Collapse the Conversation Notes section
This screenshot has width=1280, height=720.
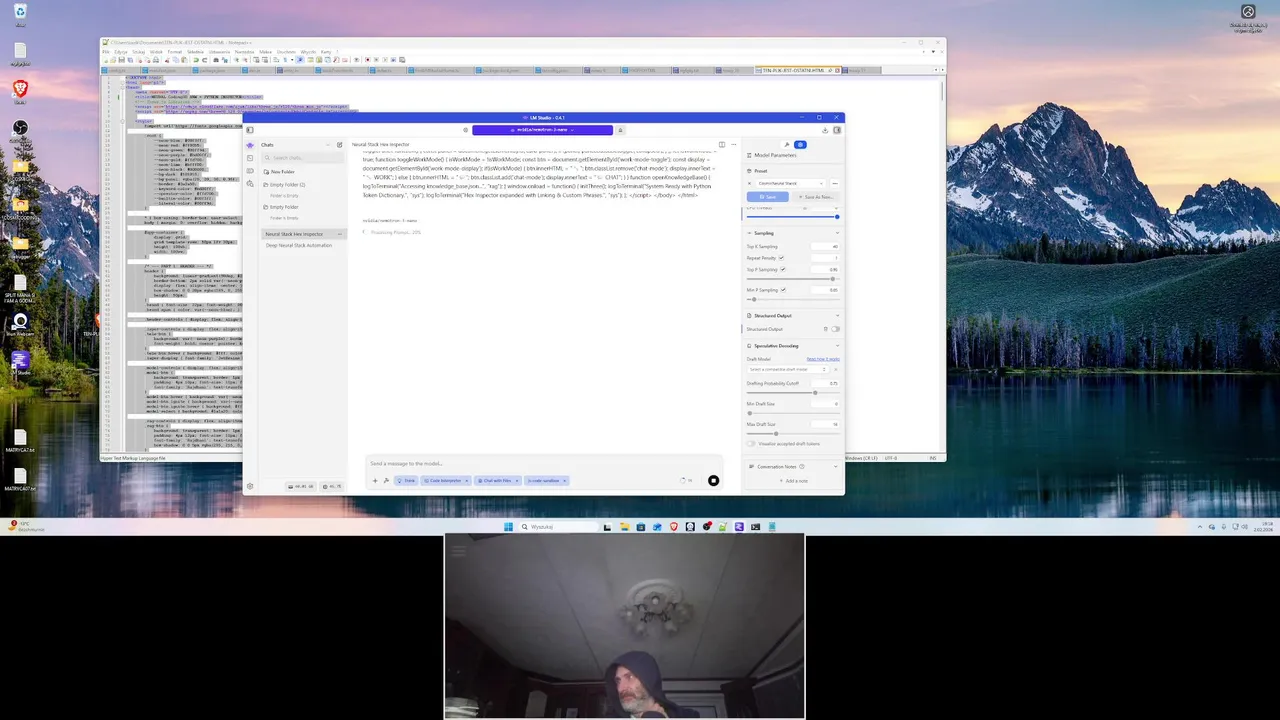pyautogui.click(x=835, y=467)
